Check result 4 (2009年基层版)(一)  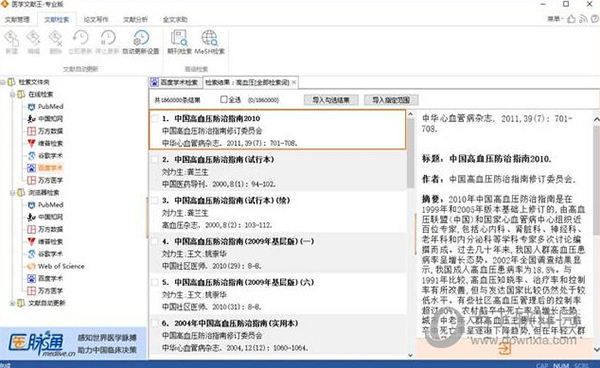[155, 241]
